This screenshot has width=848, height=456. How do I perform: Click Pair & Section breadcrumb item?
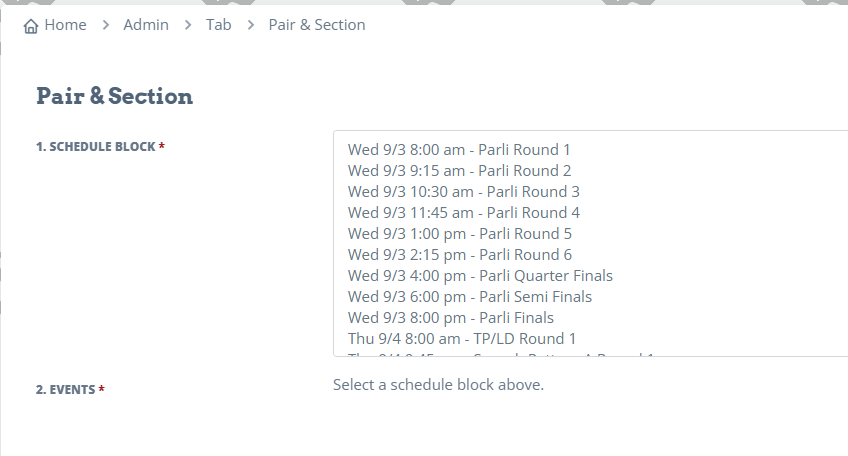(x=317, y=25)
